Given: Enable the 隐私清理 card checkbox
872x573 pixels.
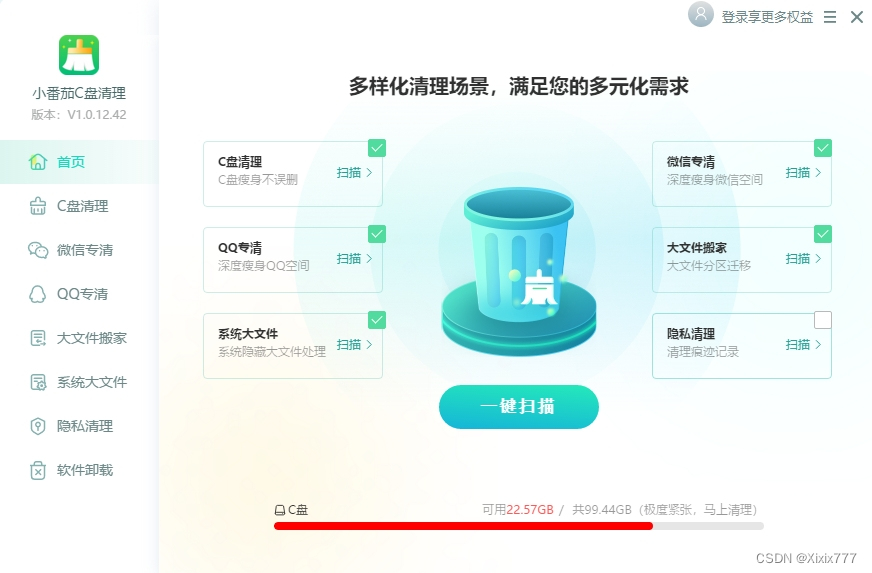Looking at the screenshot, I should click(823, 320).
